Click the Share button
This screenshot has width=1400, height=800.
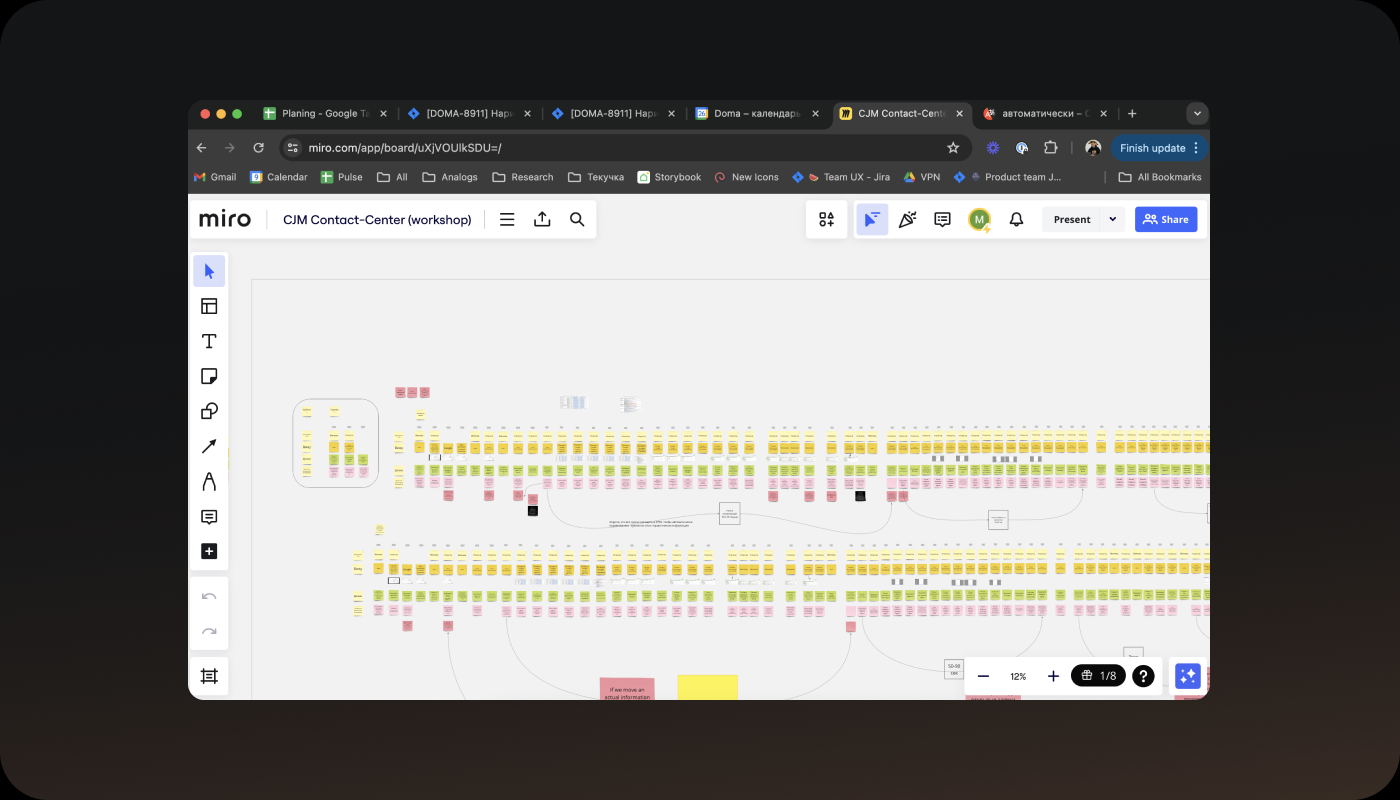point(1166,220)
